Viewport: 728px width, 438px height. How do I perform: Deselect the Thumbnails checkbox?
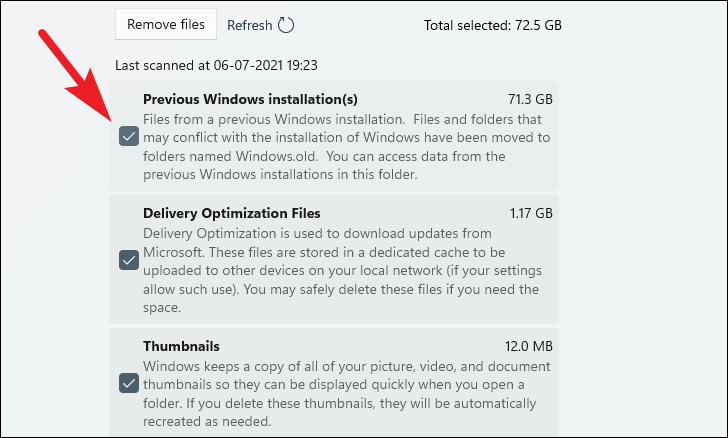tap(129, 383)
